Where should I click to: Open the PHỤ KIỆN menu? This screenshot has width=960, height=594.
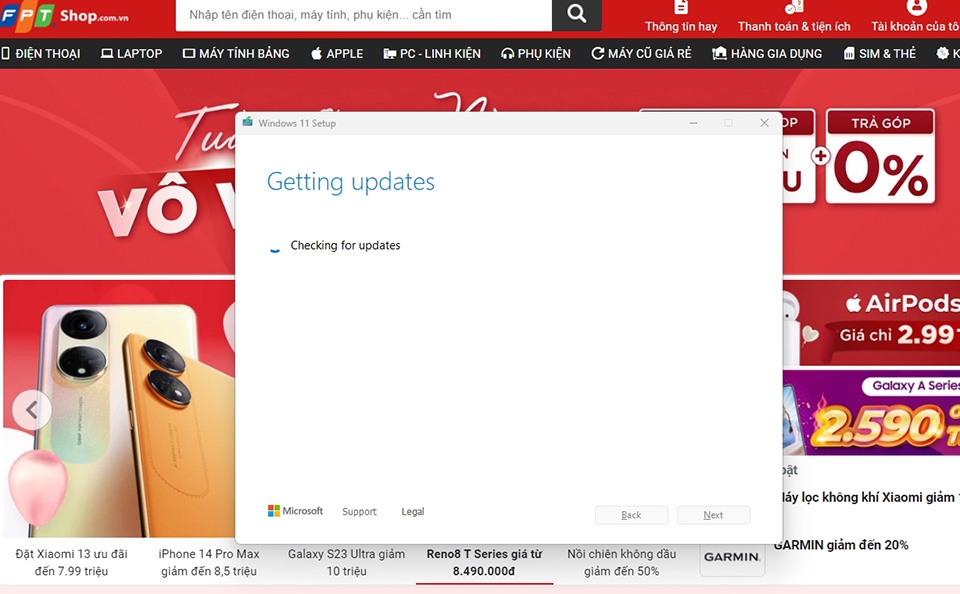click(x=536, y=54)
